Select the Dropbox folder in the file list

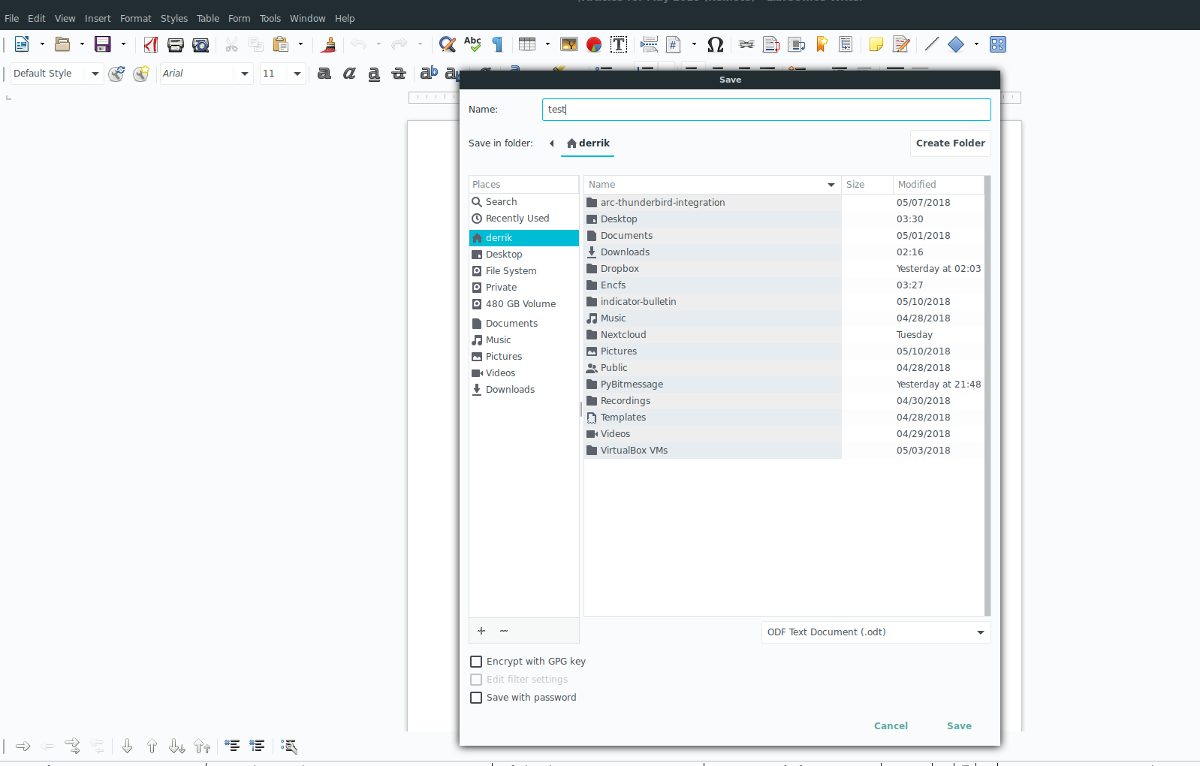[x=620, y=268]
